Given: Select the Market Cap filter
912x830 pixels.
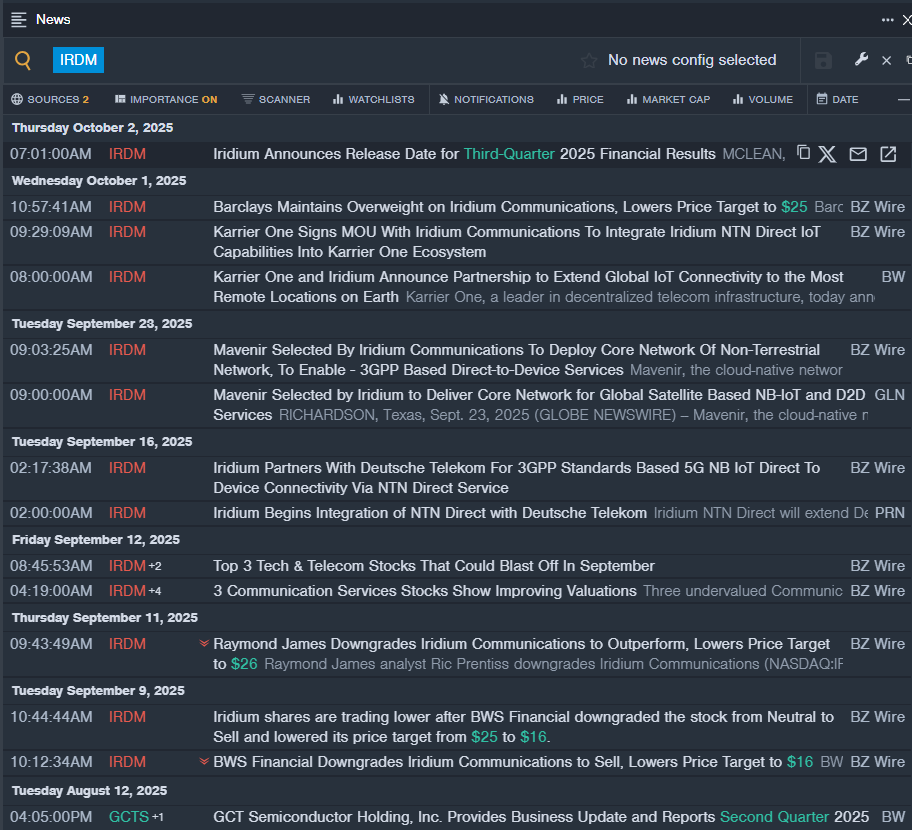Looking at the screenshot, I should click(x=668, y=99).
